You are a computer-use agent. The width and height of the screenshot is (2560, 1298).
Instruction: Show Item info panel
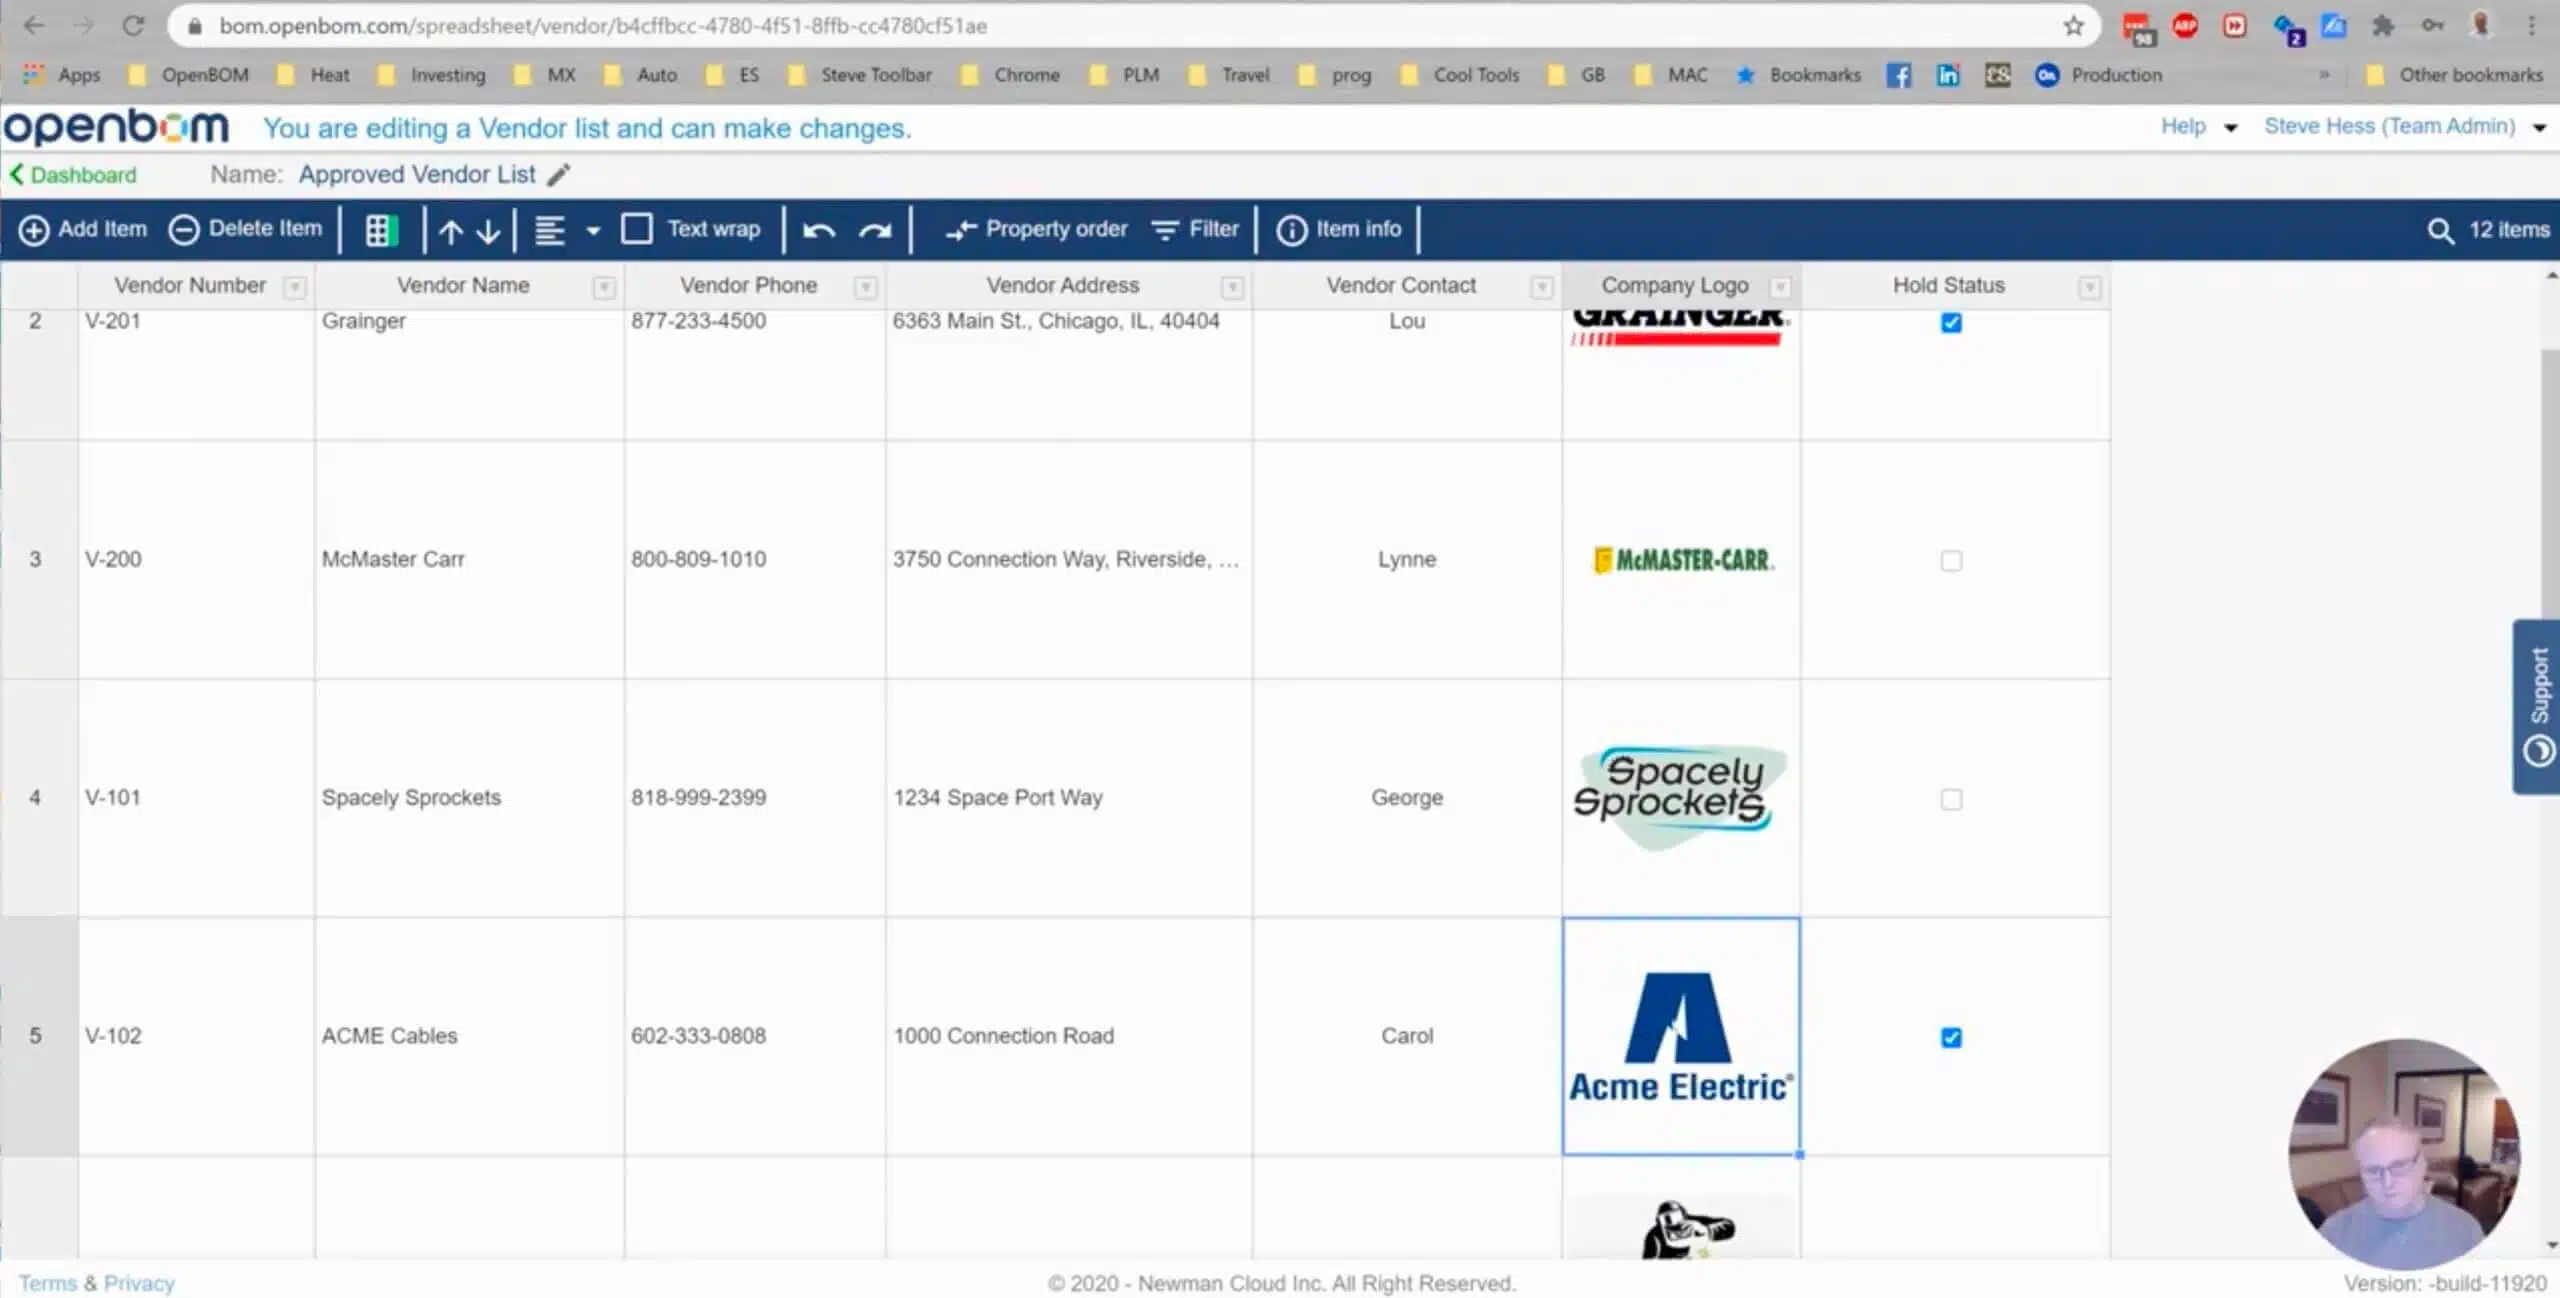1339,229
